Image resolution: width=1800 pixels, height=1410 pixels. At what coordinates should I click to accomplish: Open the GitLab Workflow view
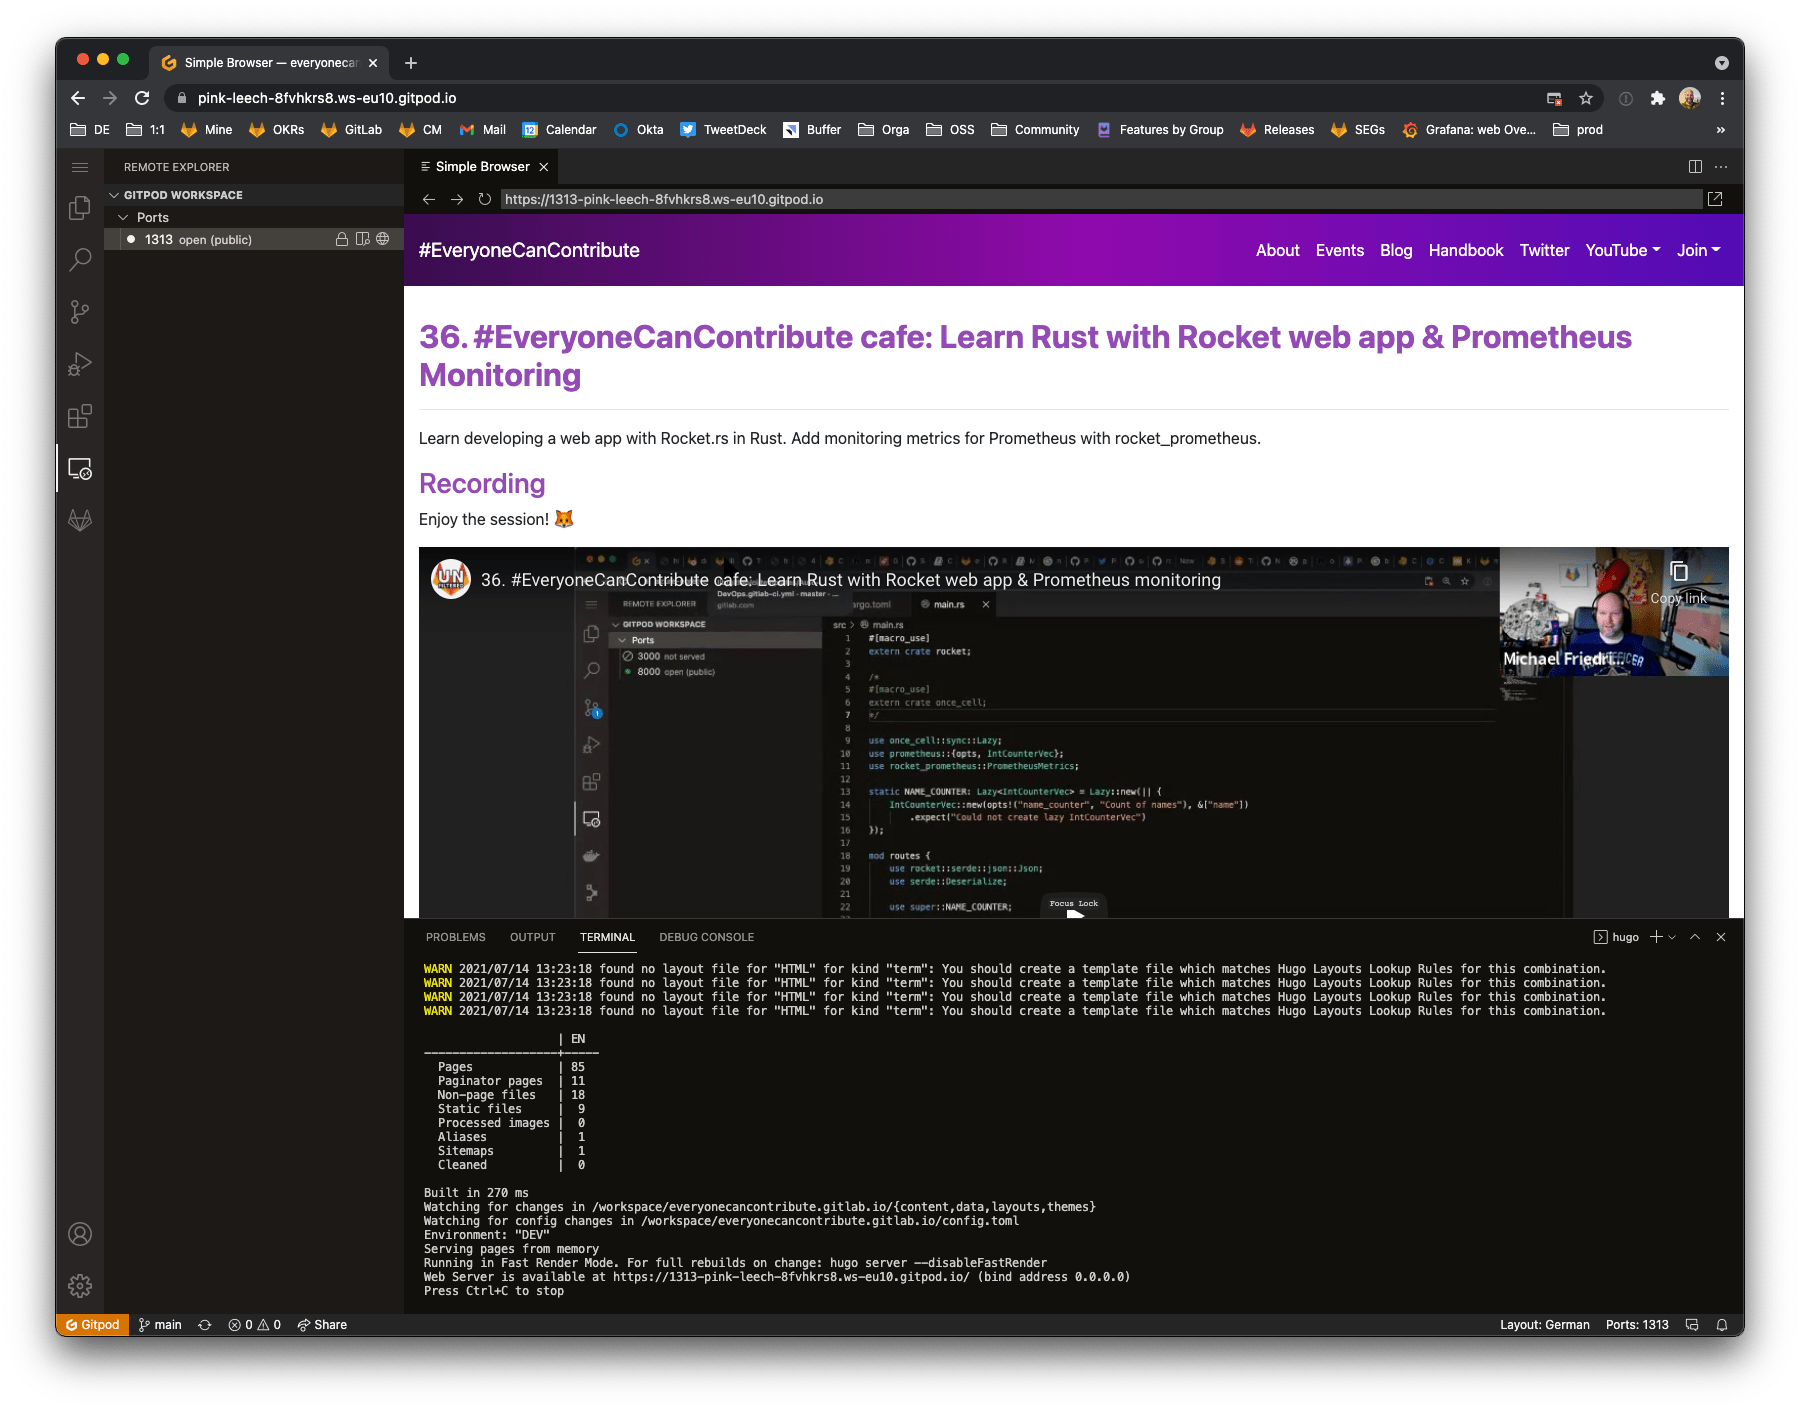click(80, 520)
